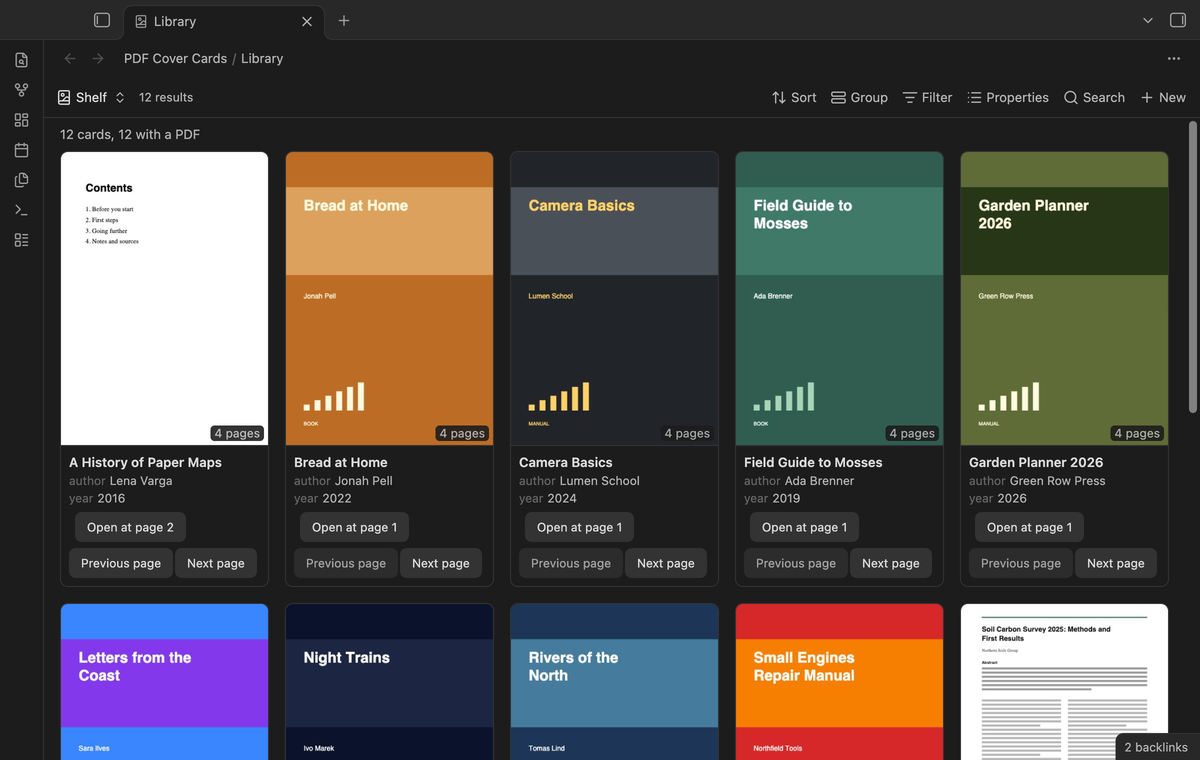Image resolution: width=1200 pixels, height=760 pixels.
Task: Open the Properties menu
Action: coord(1008,97)
